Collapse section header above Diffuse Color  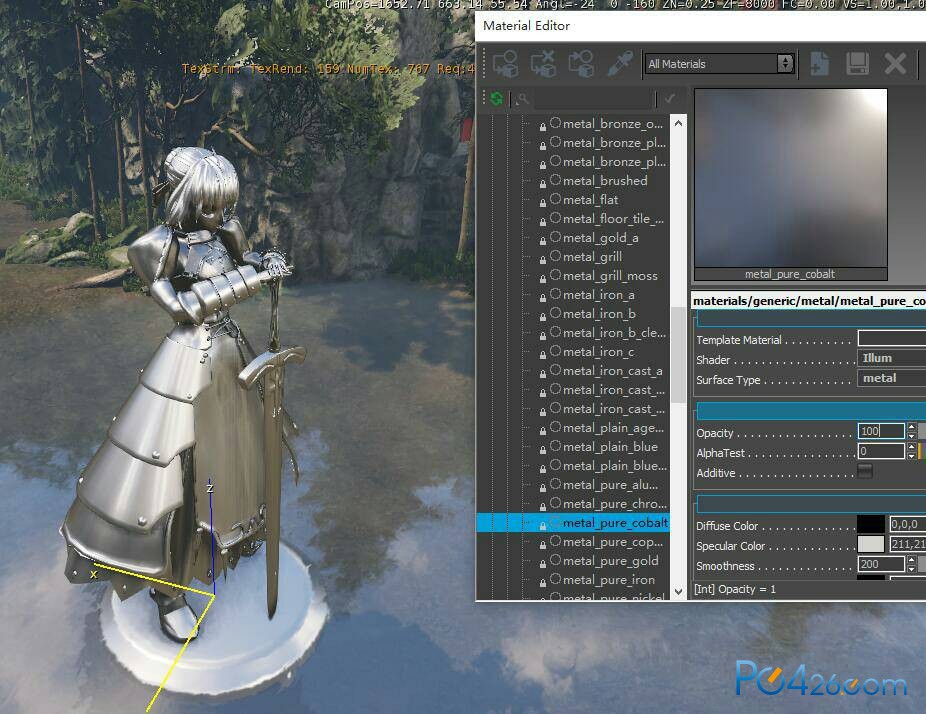tap(811, 504)
